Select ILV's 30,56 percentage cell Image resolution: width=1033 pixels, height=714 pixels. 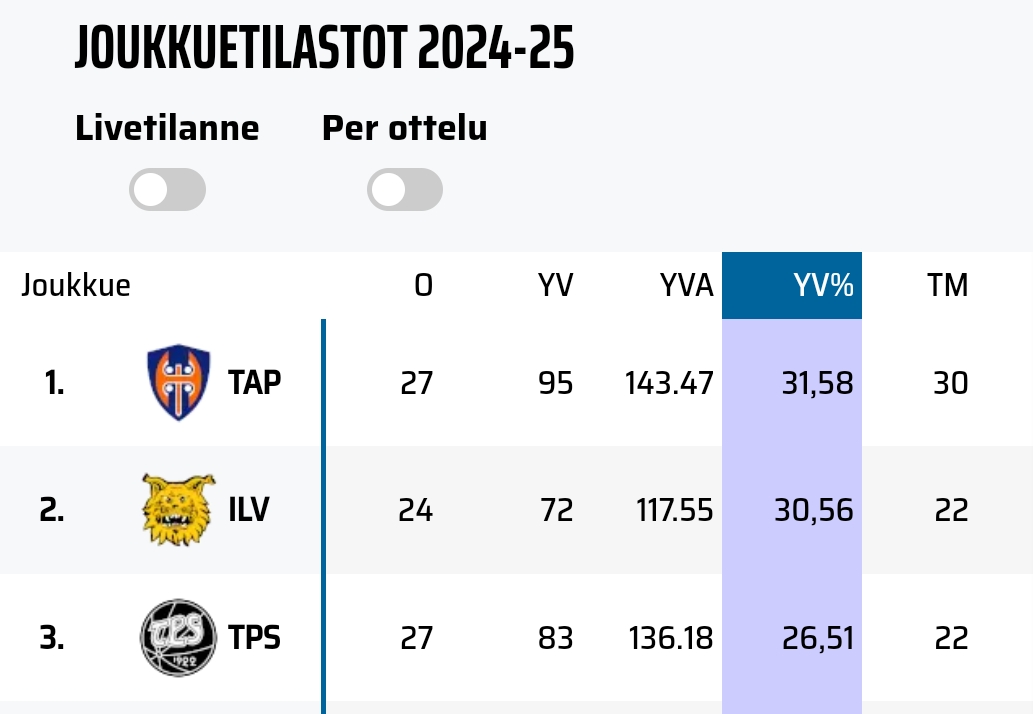click(x=813, y=511)
